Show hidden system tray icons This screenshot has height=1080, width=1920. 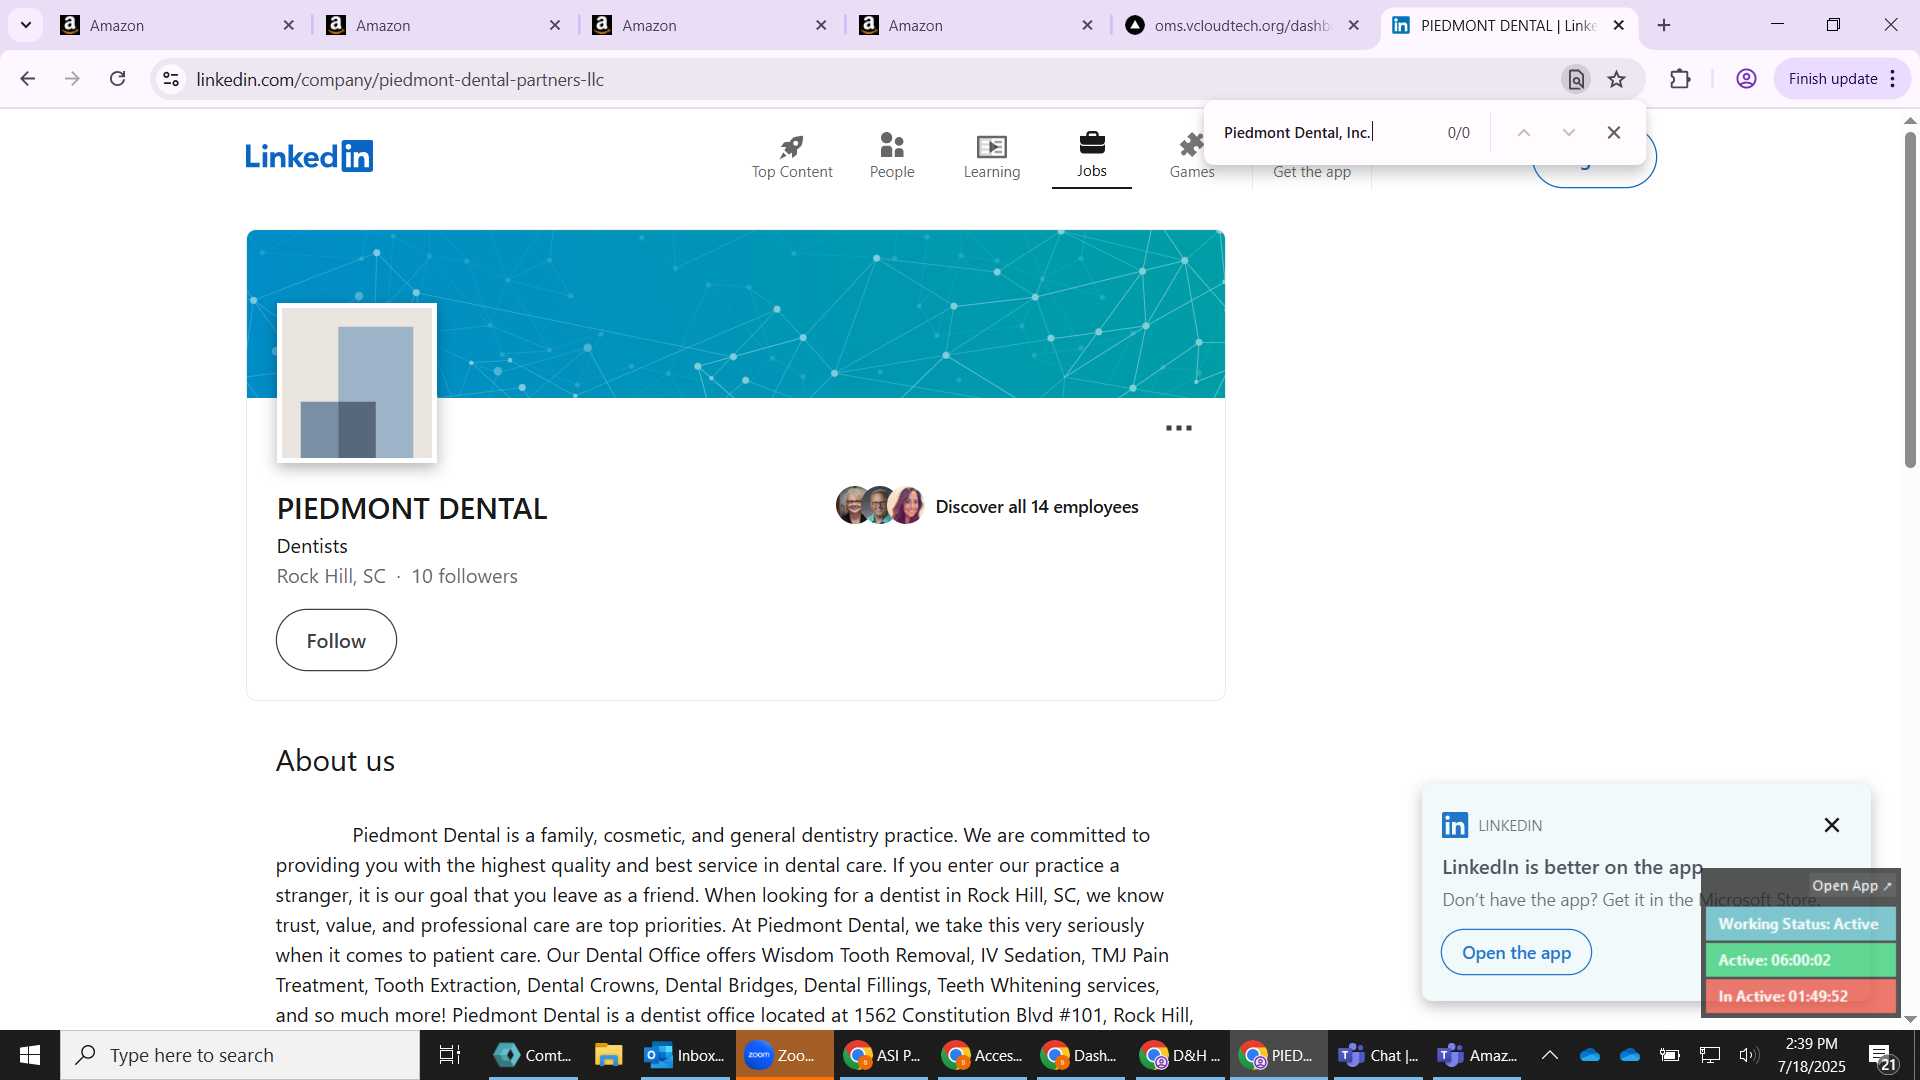(1549, 1055)
